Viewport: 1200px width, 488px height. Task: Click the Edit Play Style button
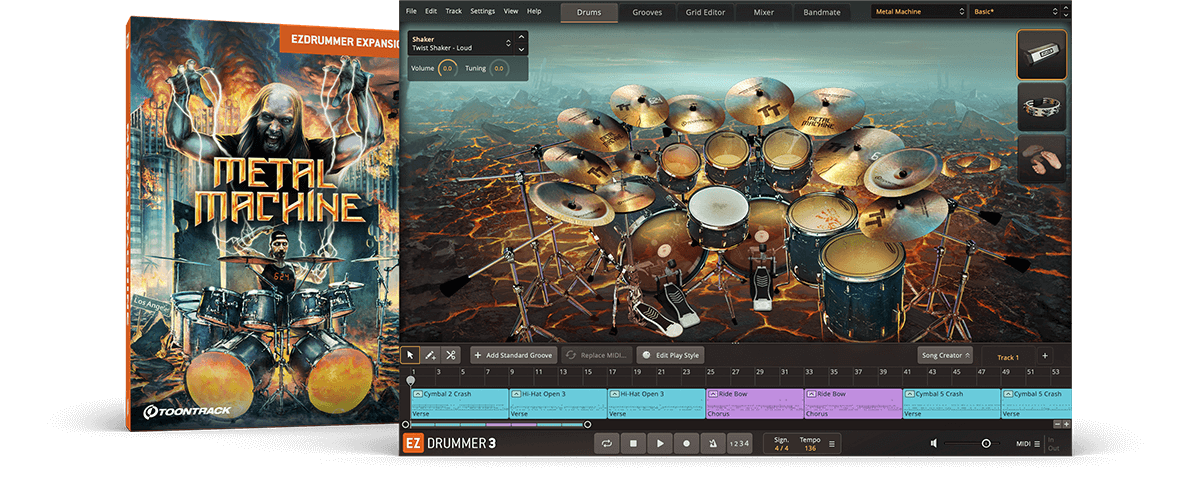click(x=671, y=355)
